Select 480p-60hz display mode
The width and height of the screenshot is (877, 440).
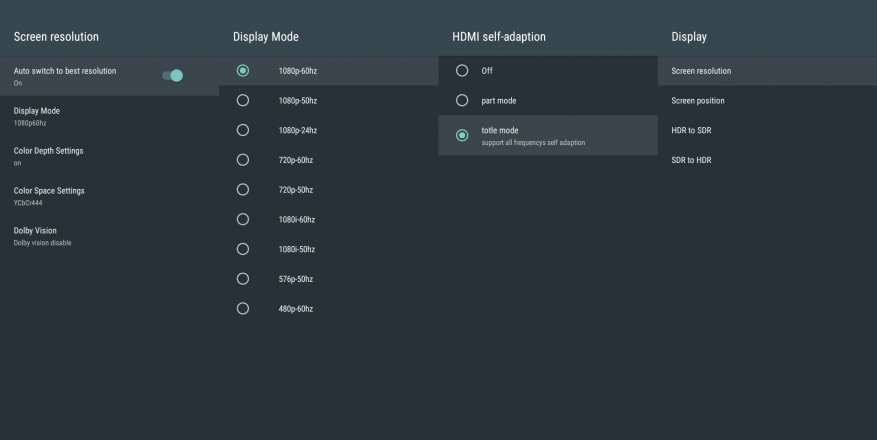click(x=243, y=308)
